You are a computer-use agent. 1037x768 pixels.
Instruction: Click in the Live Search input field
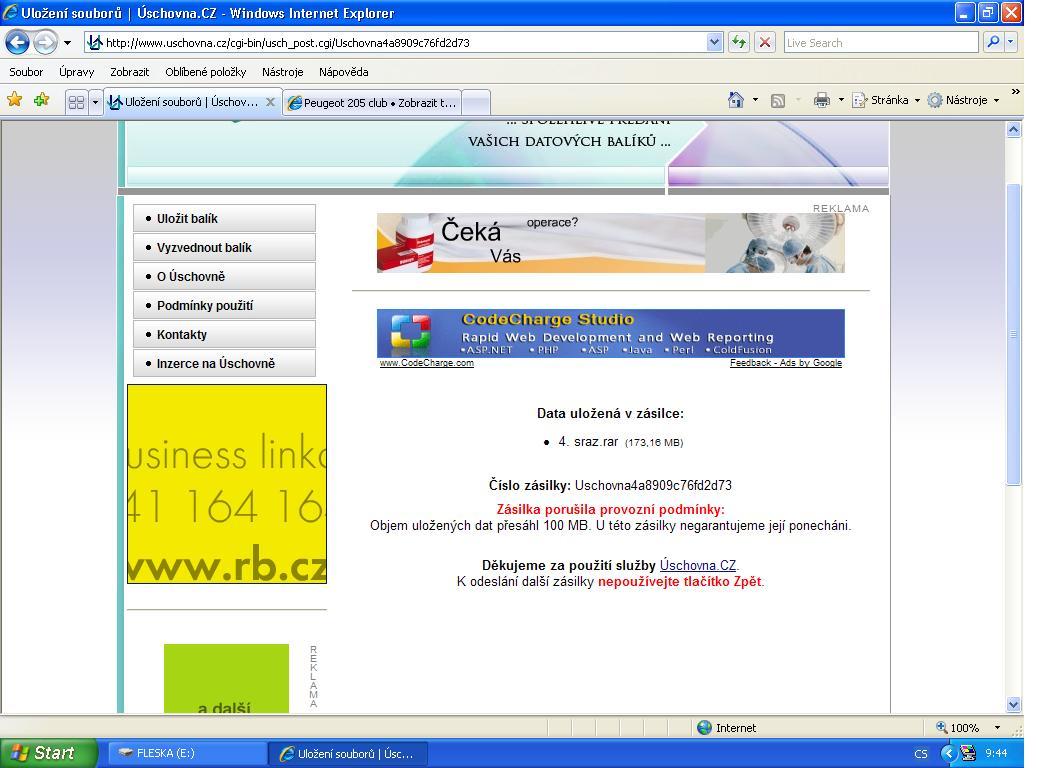[x=879, y=42]
